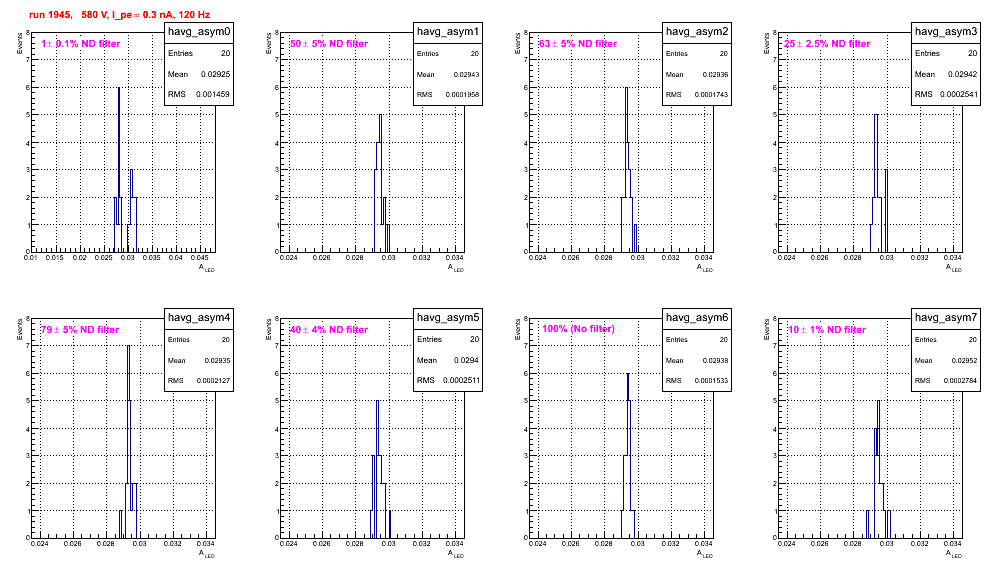Click the havg_asym2 stats box title
The width and height of the screenshot is (996, 572).
click(x=697, y=32)
